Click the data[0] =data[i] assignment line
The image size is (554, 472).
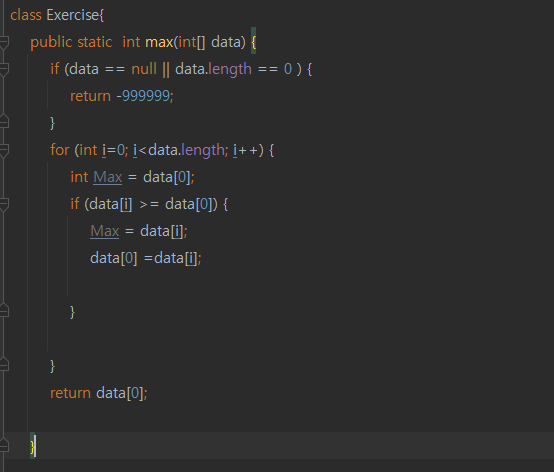[x=146, y=258]
